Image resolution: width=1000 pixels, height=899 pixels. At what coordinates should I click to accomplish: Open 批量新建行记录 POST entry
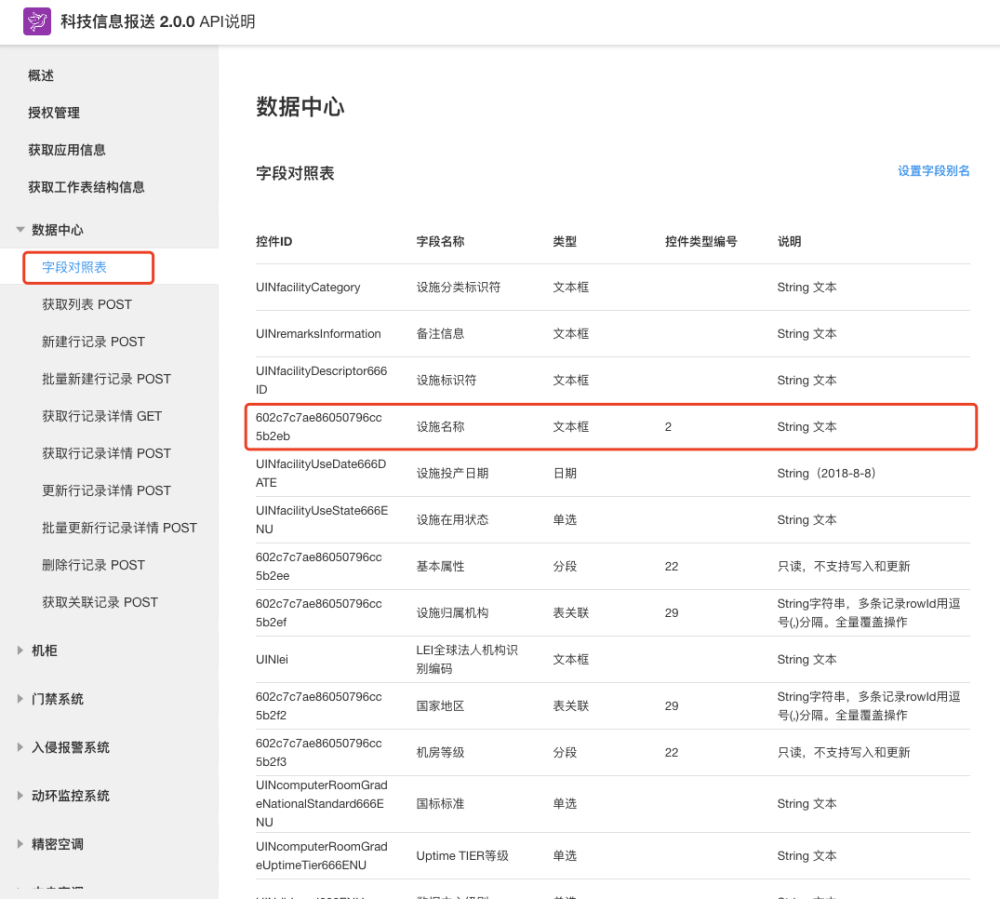(106, 379)
